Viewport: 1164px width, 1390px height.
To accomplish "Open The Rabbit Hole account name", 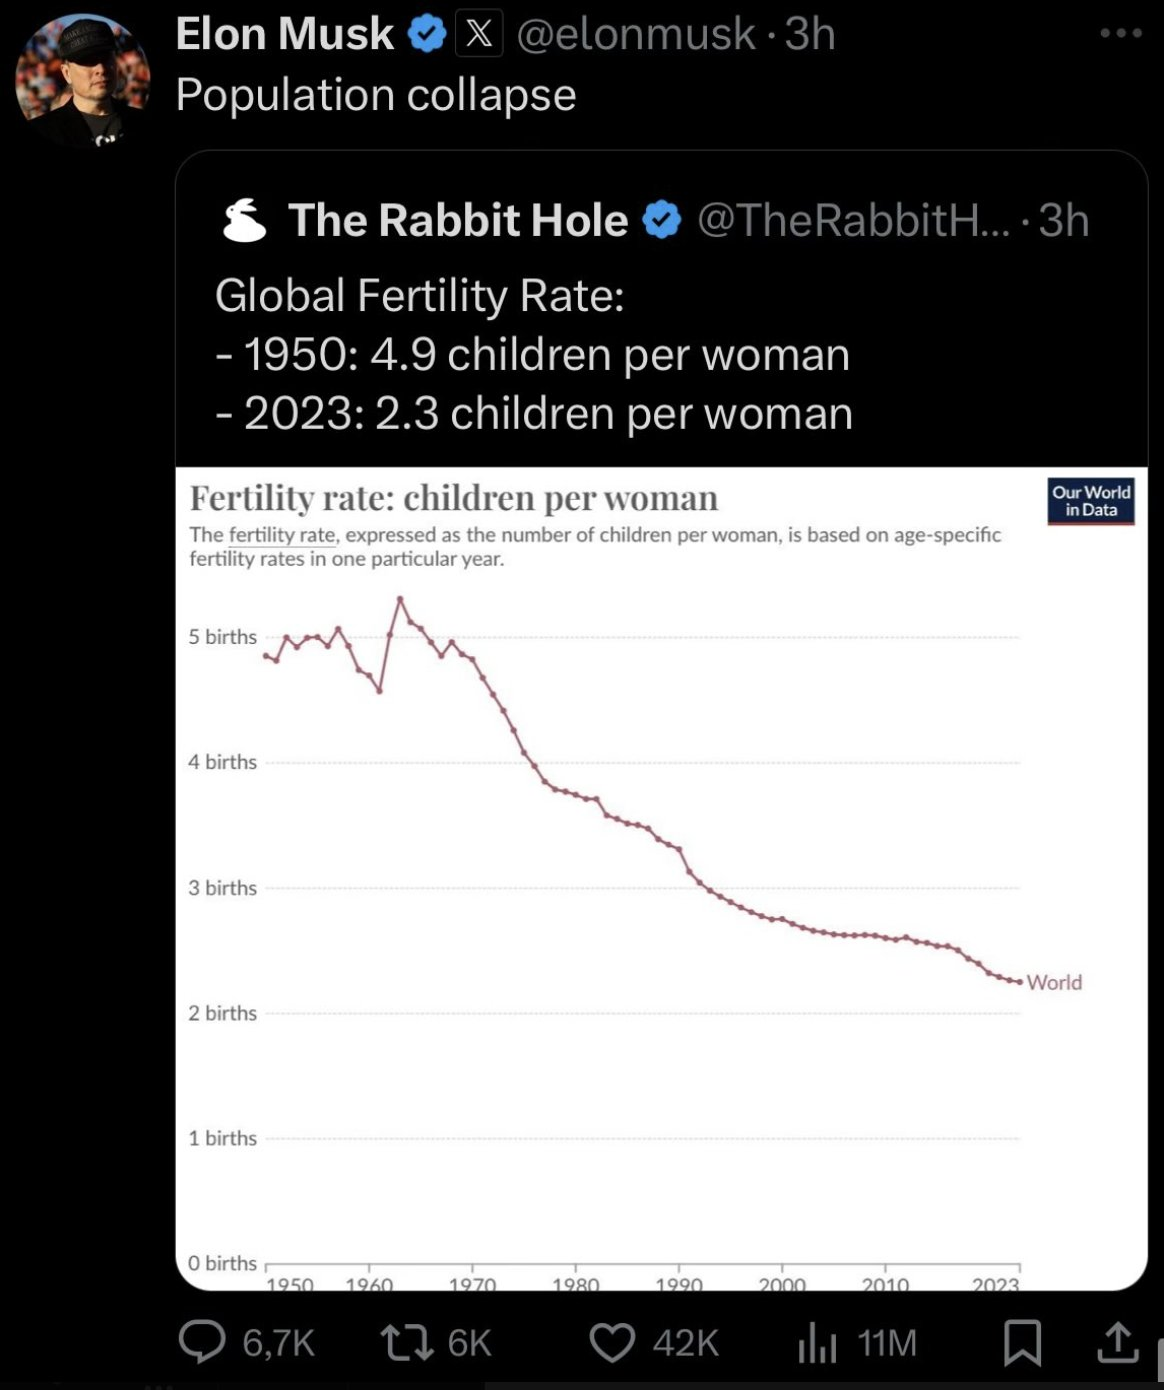I will pyautogui.click(x=458, y=221).
